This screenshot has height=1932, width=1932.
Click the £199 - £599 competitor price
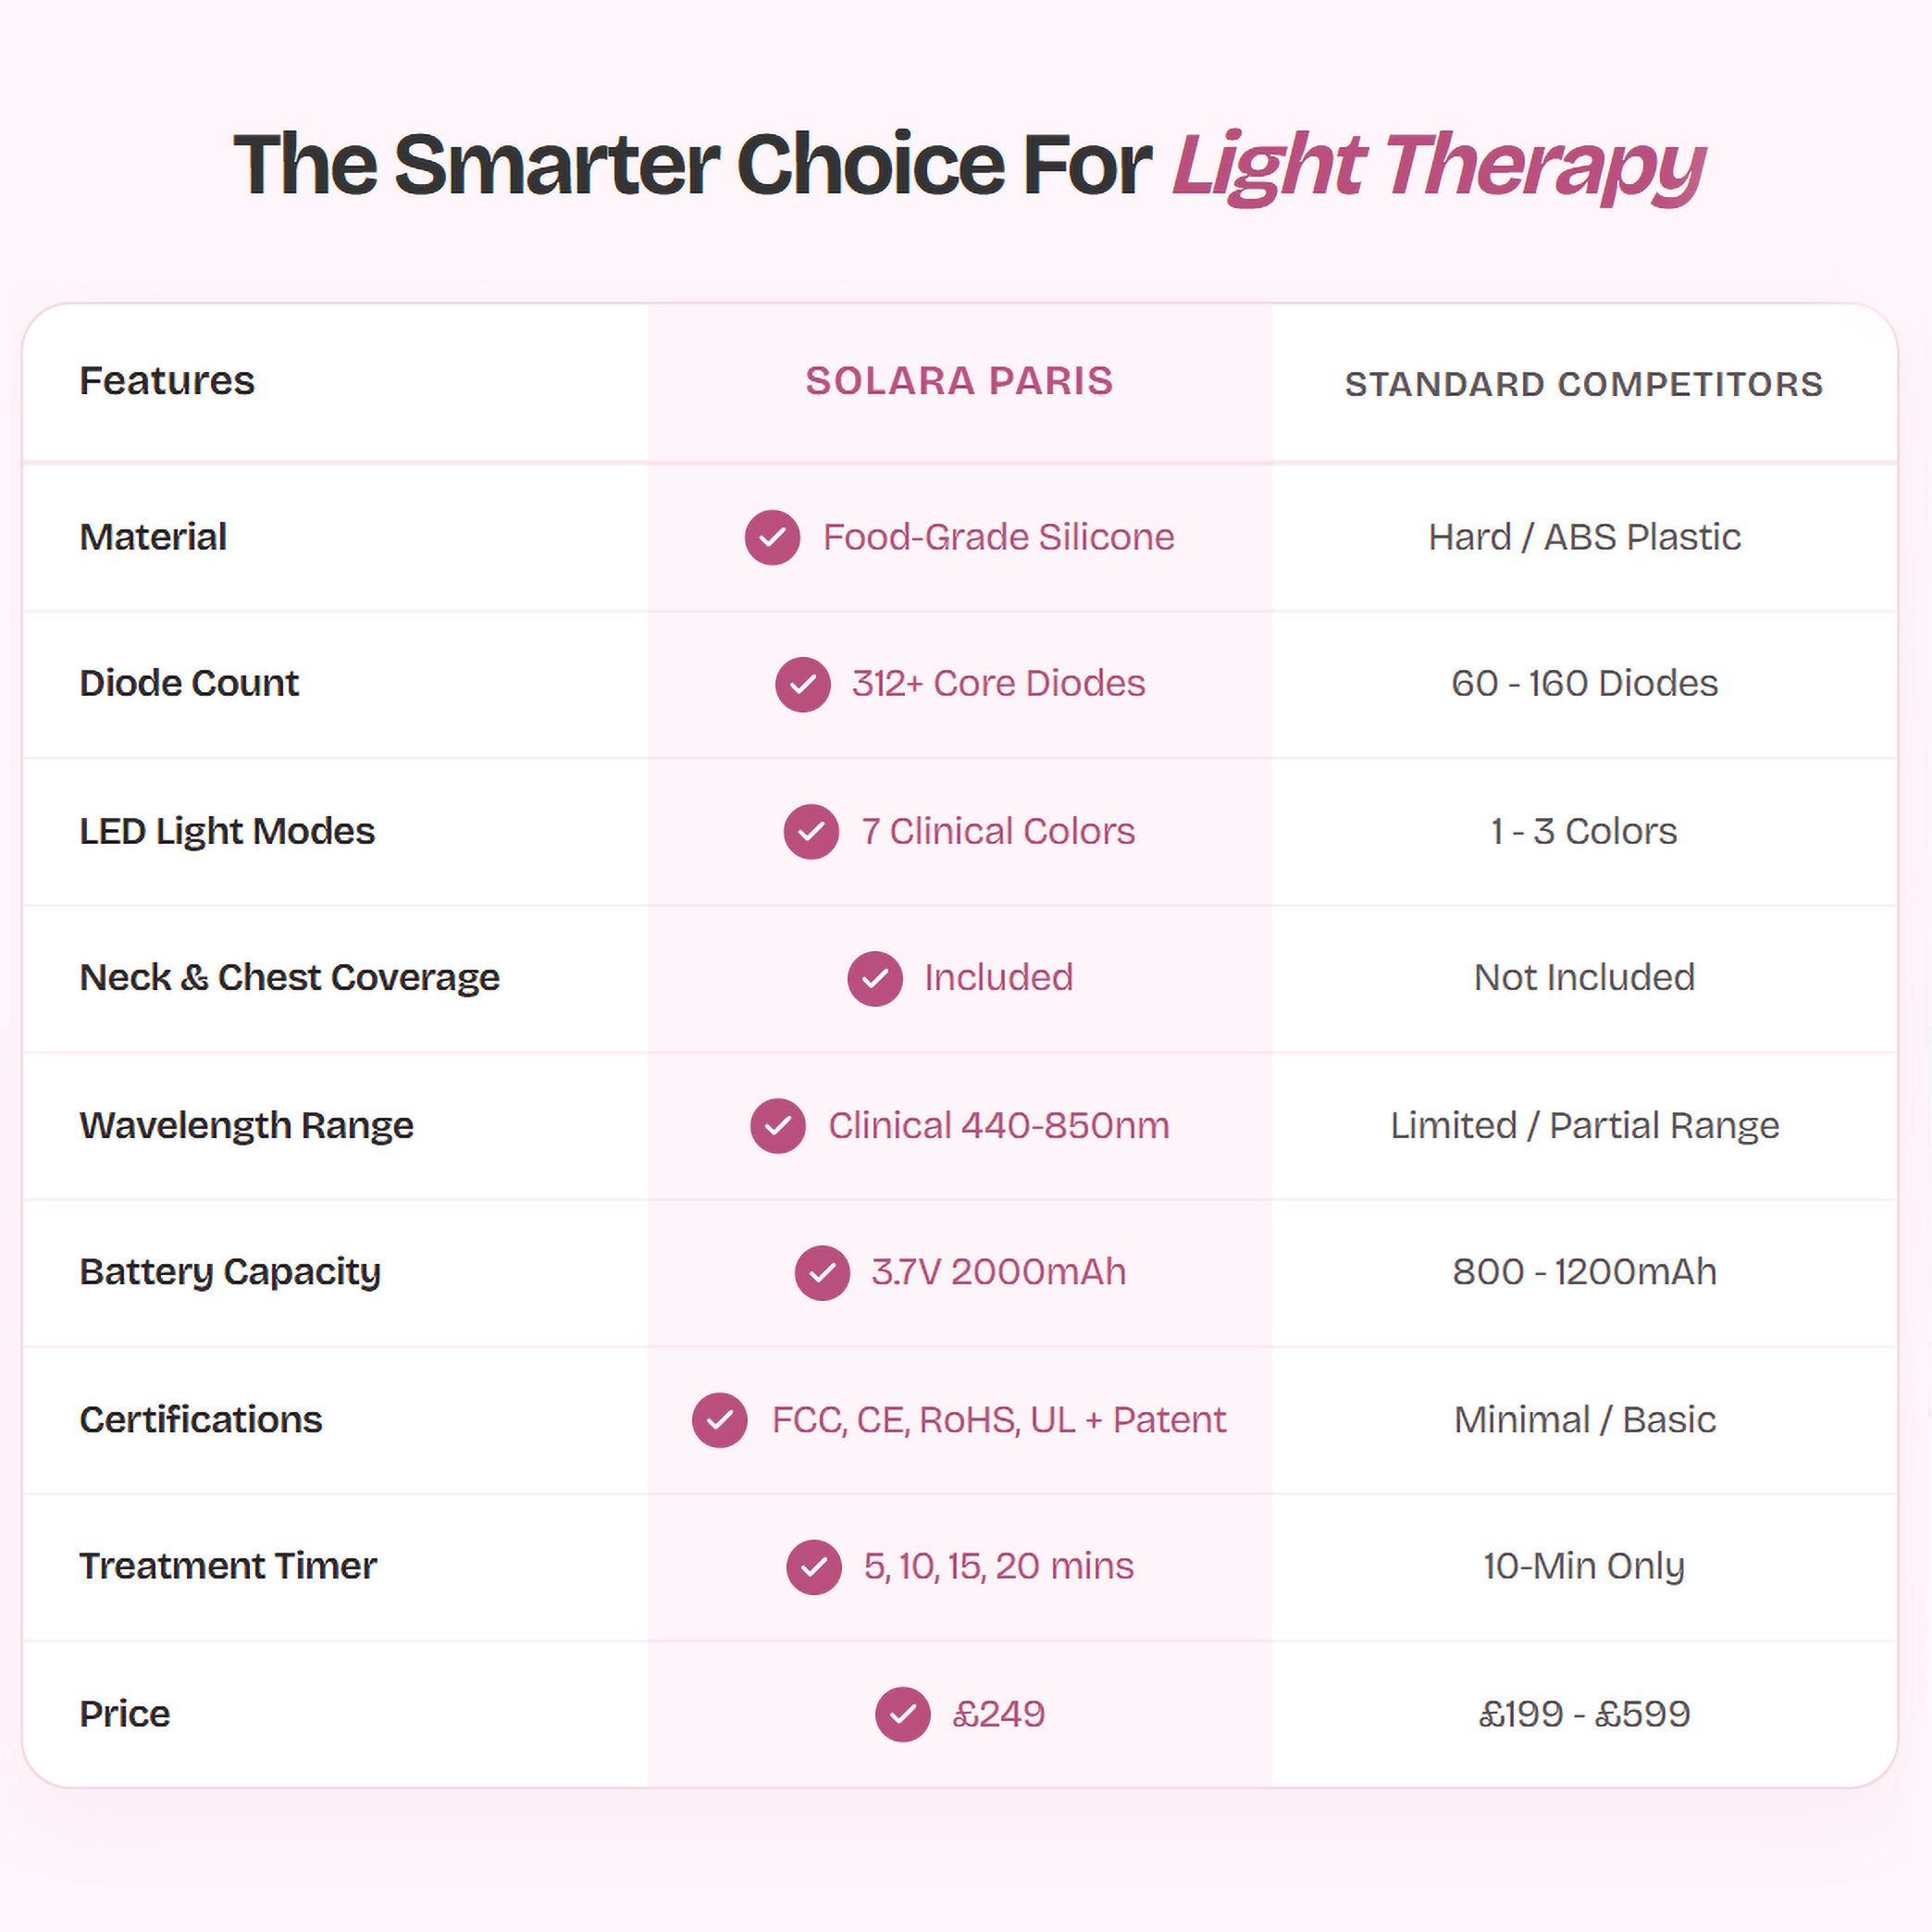click(1585, 1715)
